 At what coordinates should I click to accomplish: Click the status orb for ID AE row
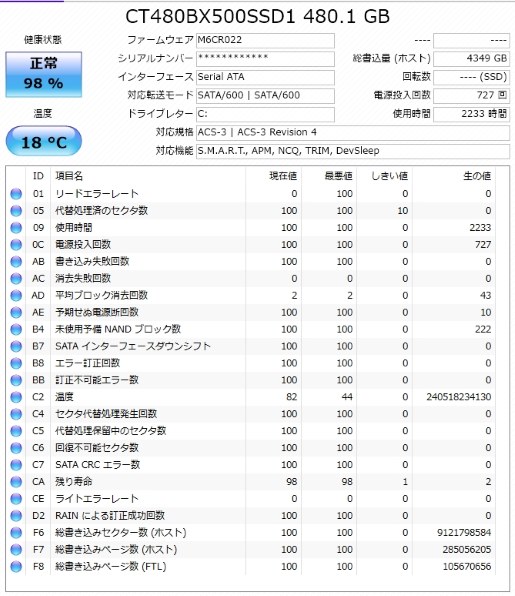[x=16, y=312]
